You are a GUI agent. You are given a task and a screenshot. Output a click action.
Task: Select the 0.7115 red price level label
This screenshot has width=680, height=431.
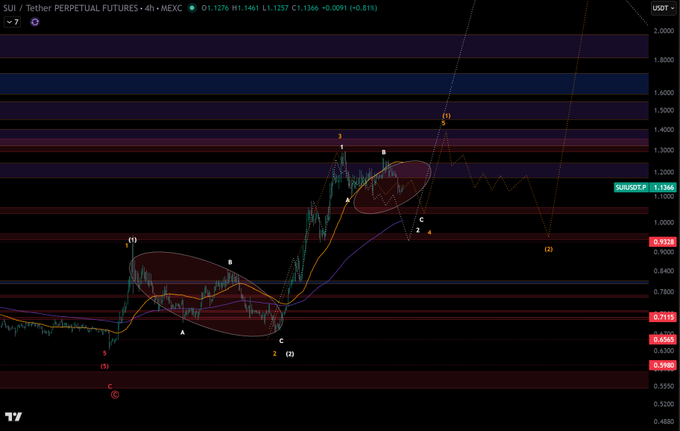tap(663, 317)
